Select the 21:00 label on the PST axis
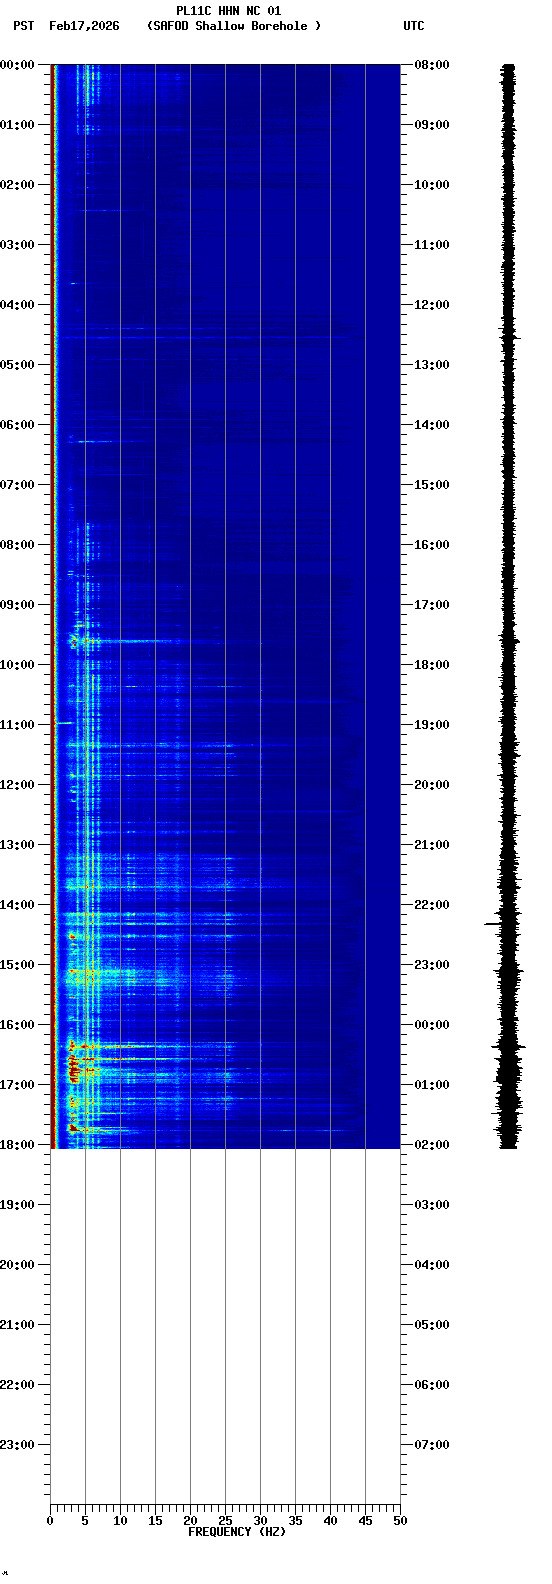The image size is (552, 1584). pyautogui.click(x=19, y=1325)
